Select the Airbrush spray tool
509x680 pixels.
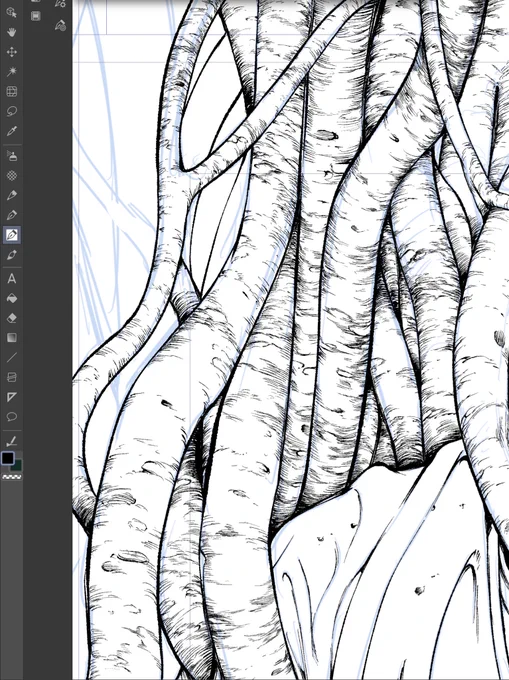(12, 156)
